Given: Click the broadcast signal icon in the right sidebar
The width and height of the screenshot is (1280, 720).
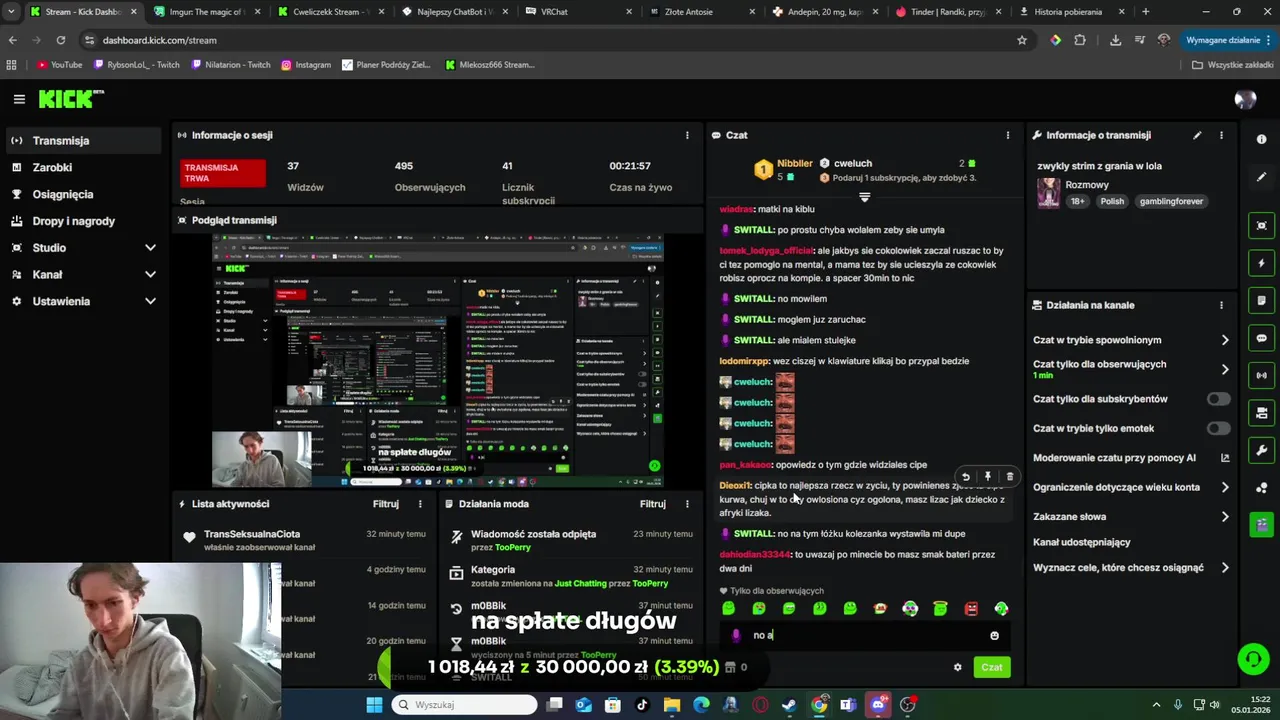Looking at the screenshot, I should (x=1261, y=375).
